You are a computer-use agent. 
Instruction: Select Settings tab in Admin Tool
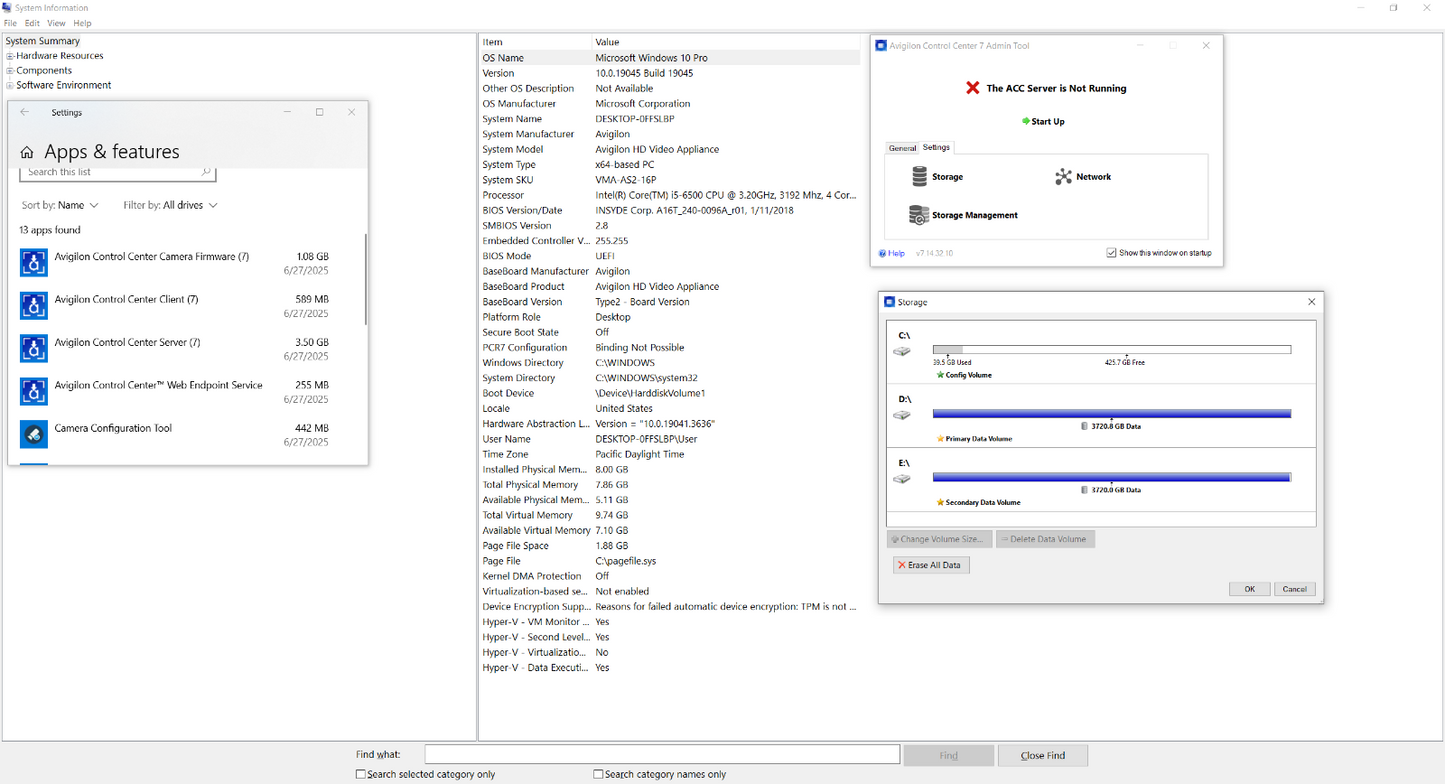[x=936, y=148]
